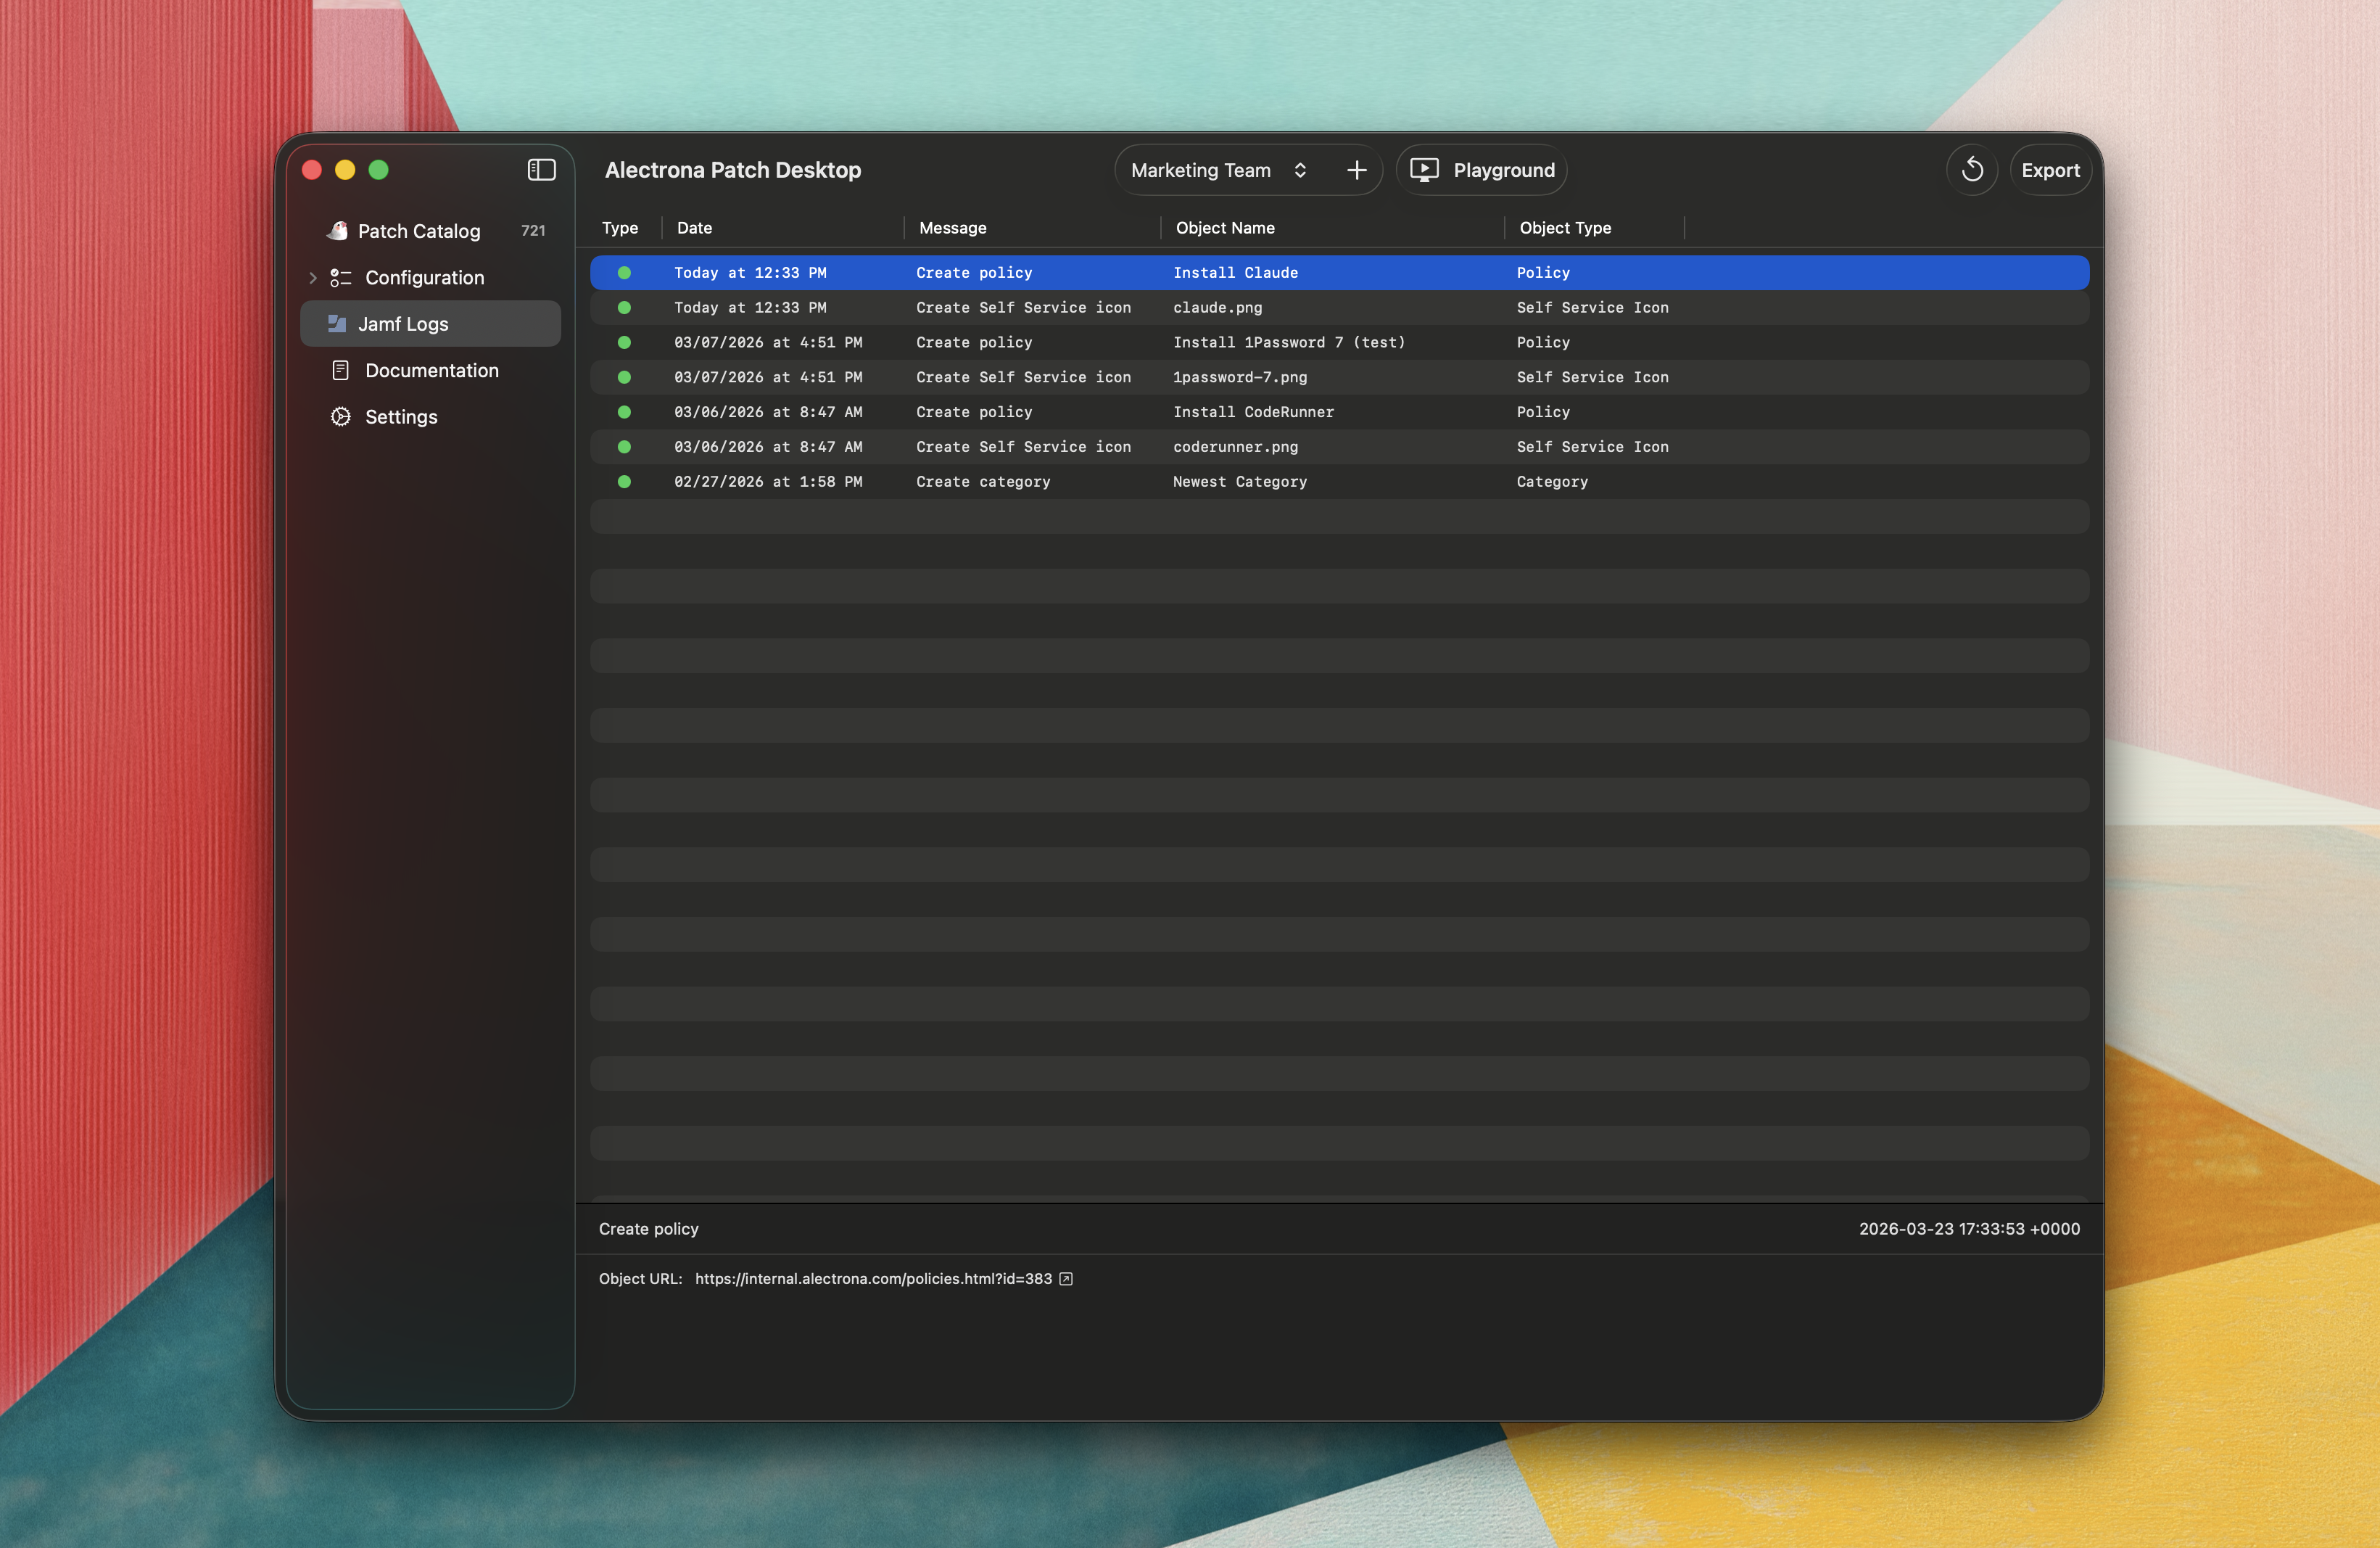Click the plus icon beside the team selector
This screenshot has width=2380, height=1548.
[x=1355, y=170]
